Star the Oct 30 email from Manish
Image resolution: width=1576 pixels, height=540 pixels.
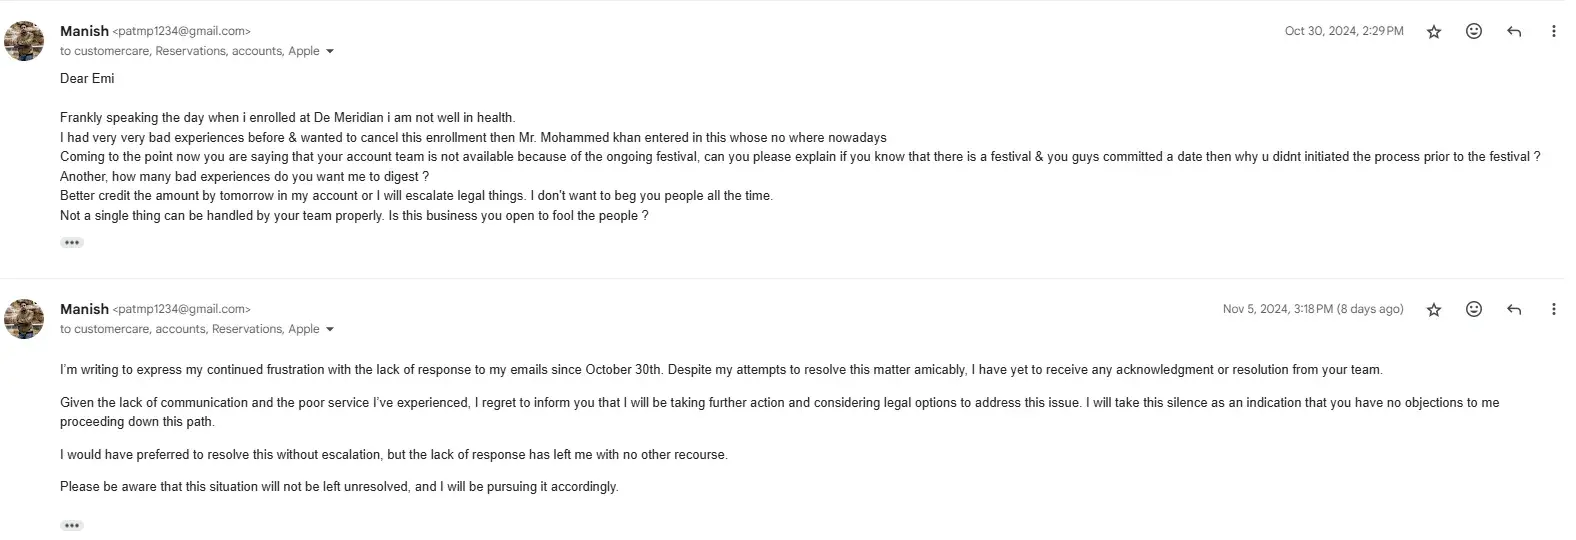pyautogui.click(x=1434, y=32)
